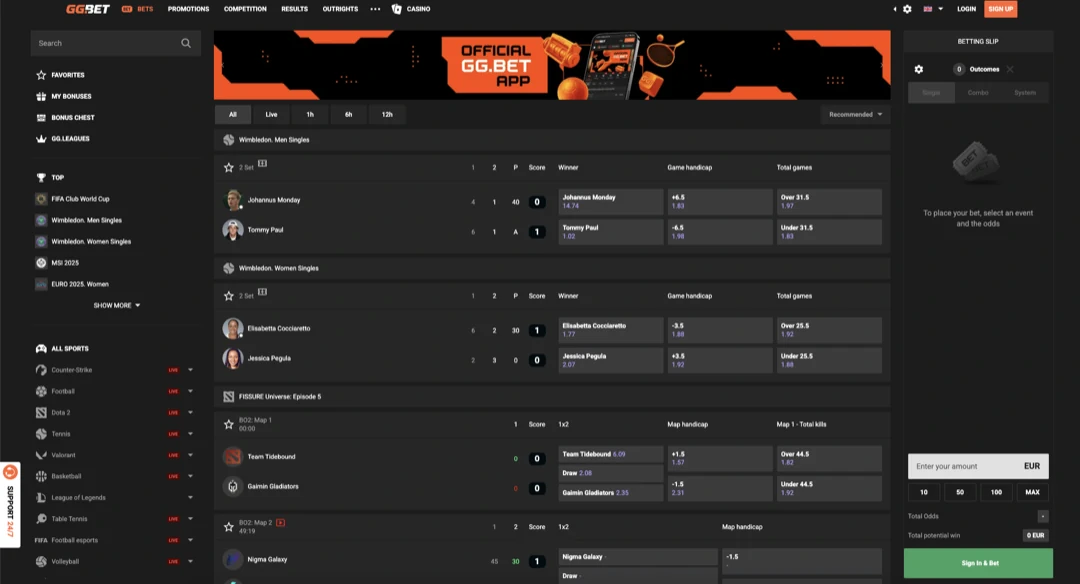Click Sign In & Bet button
This screenshot has width=1080, height=584.
[x=978, y=563]
